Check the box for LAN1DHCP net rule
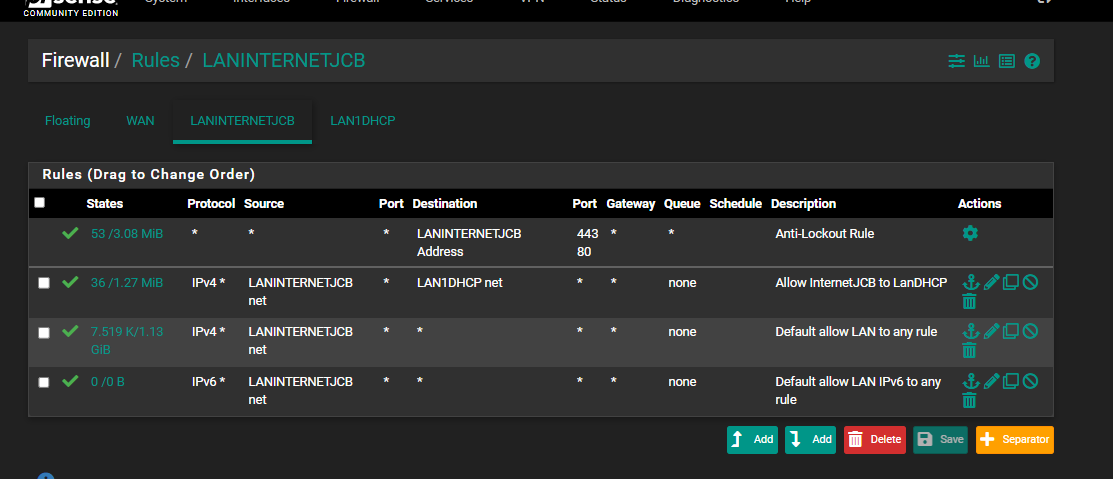The image size is (1113, 479). click(x=44, y=283)
